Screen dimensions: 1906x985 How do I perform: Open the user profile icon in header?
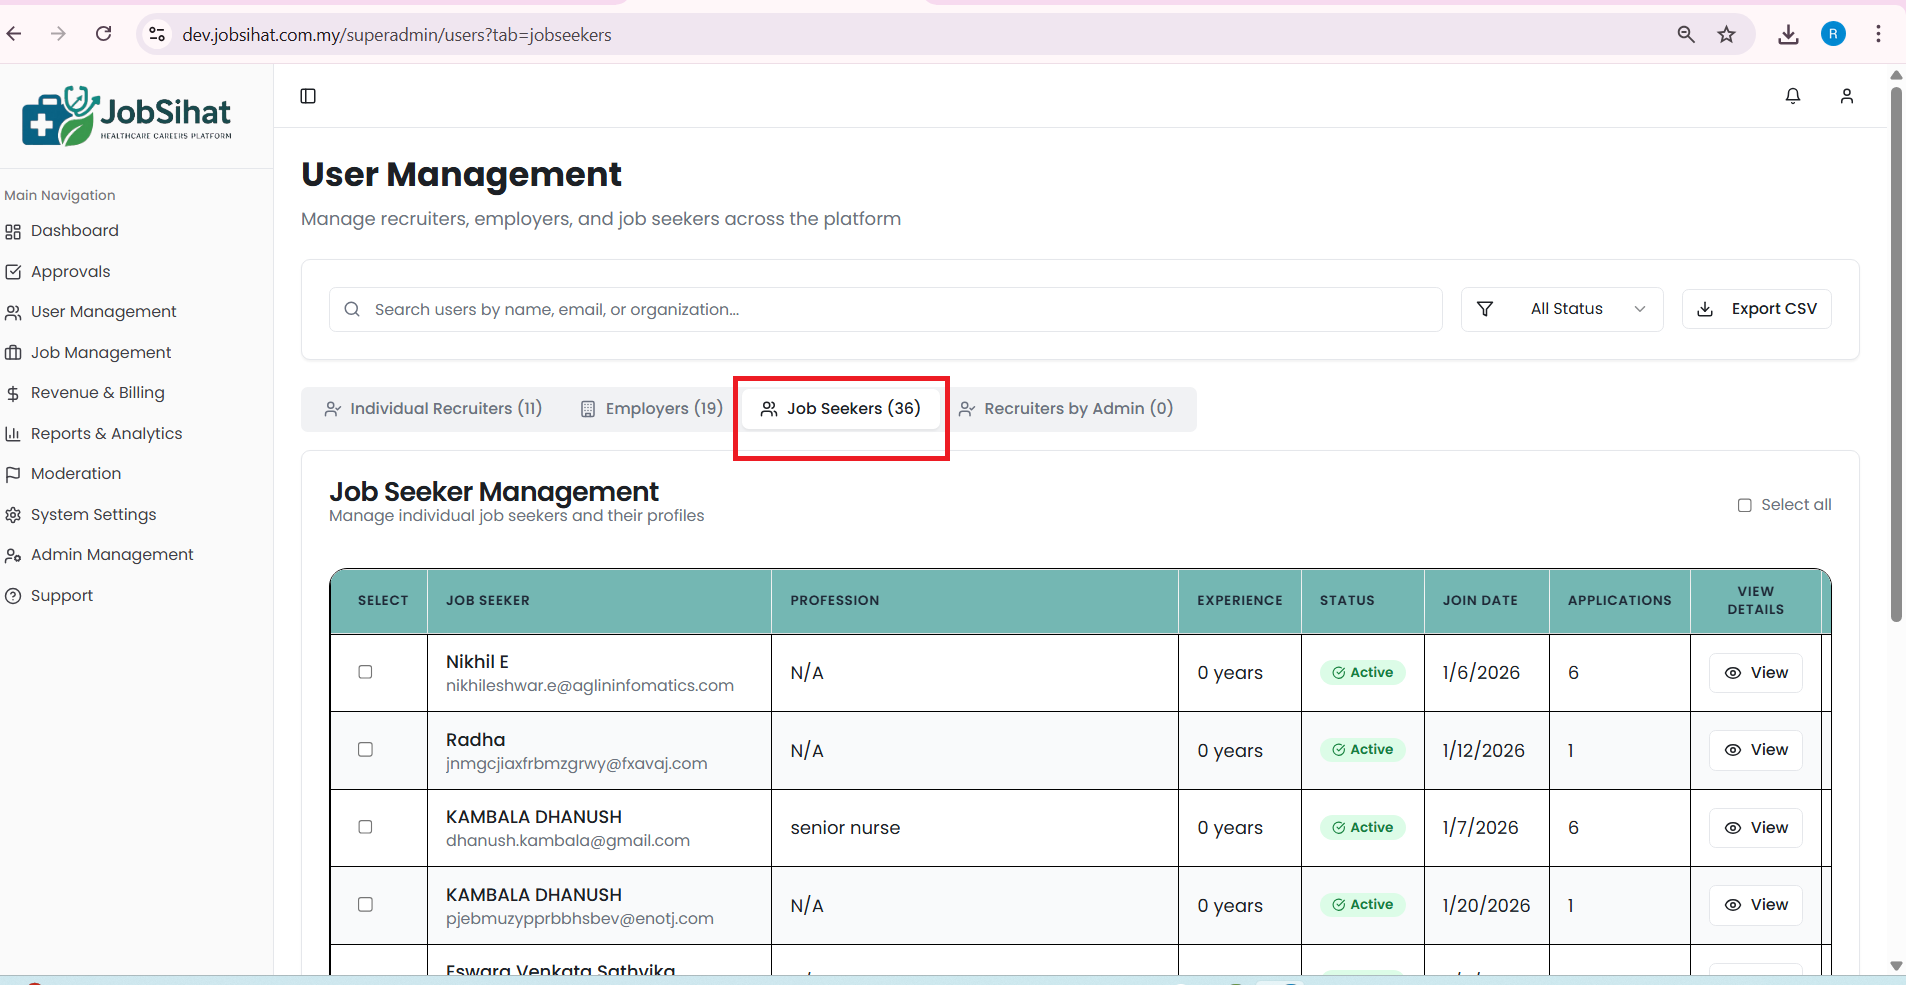point(1846,96)
